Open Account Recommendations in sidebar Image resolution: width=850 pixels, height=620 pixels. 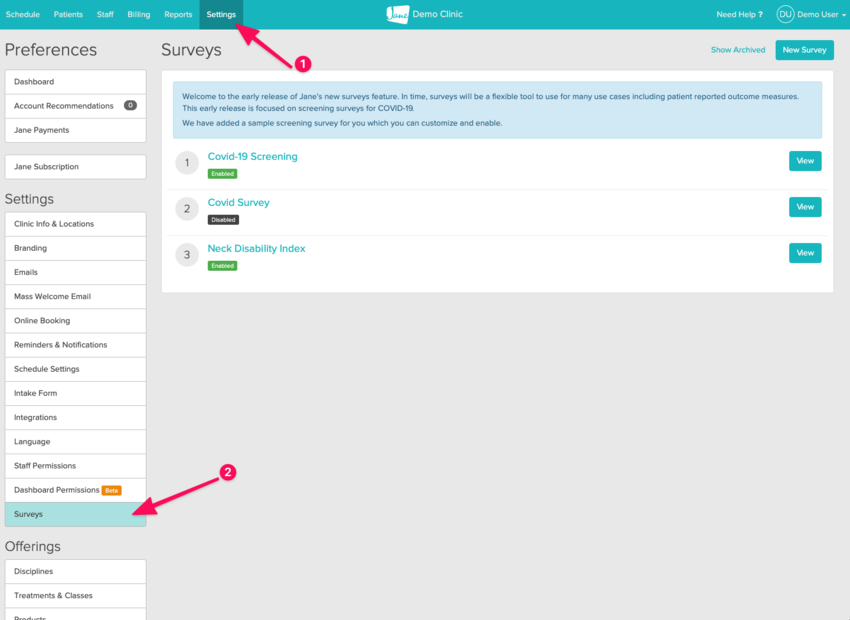[x=64, y=106]
